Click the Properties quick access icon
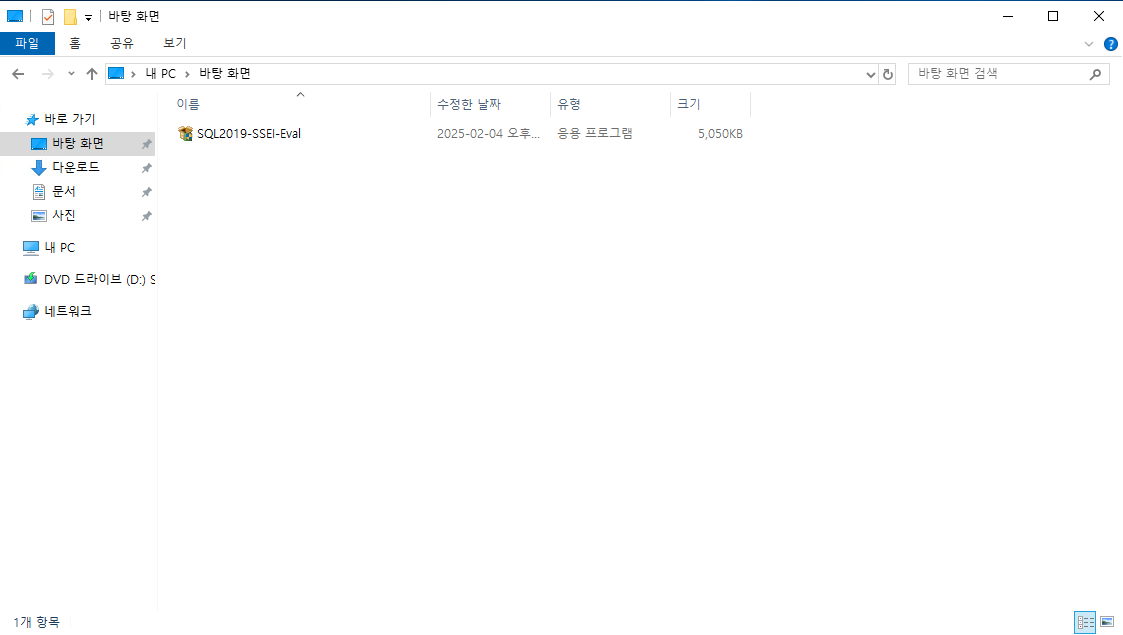Viewport: 1123px width, 635px height. pos(48,16)
